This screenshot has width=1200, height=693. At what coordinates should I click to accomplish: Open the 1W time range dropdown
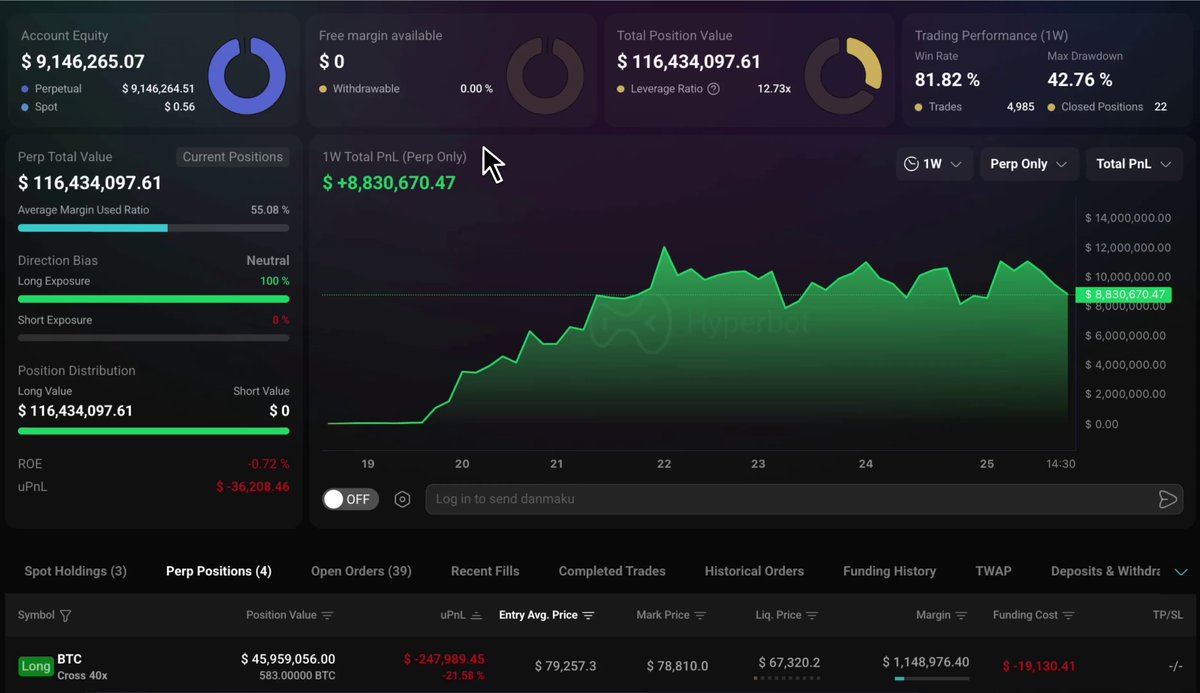point(934,164)
